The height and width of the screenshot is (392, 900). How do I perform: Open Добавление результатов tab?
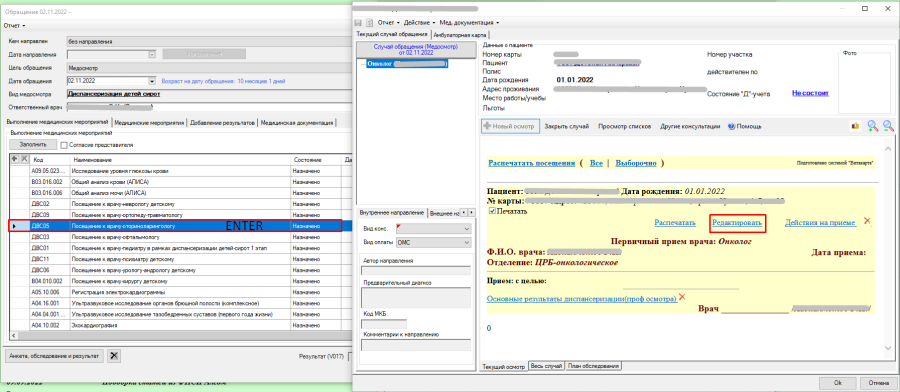pyautogui.click(x=222, y=123)
